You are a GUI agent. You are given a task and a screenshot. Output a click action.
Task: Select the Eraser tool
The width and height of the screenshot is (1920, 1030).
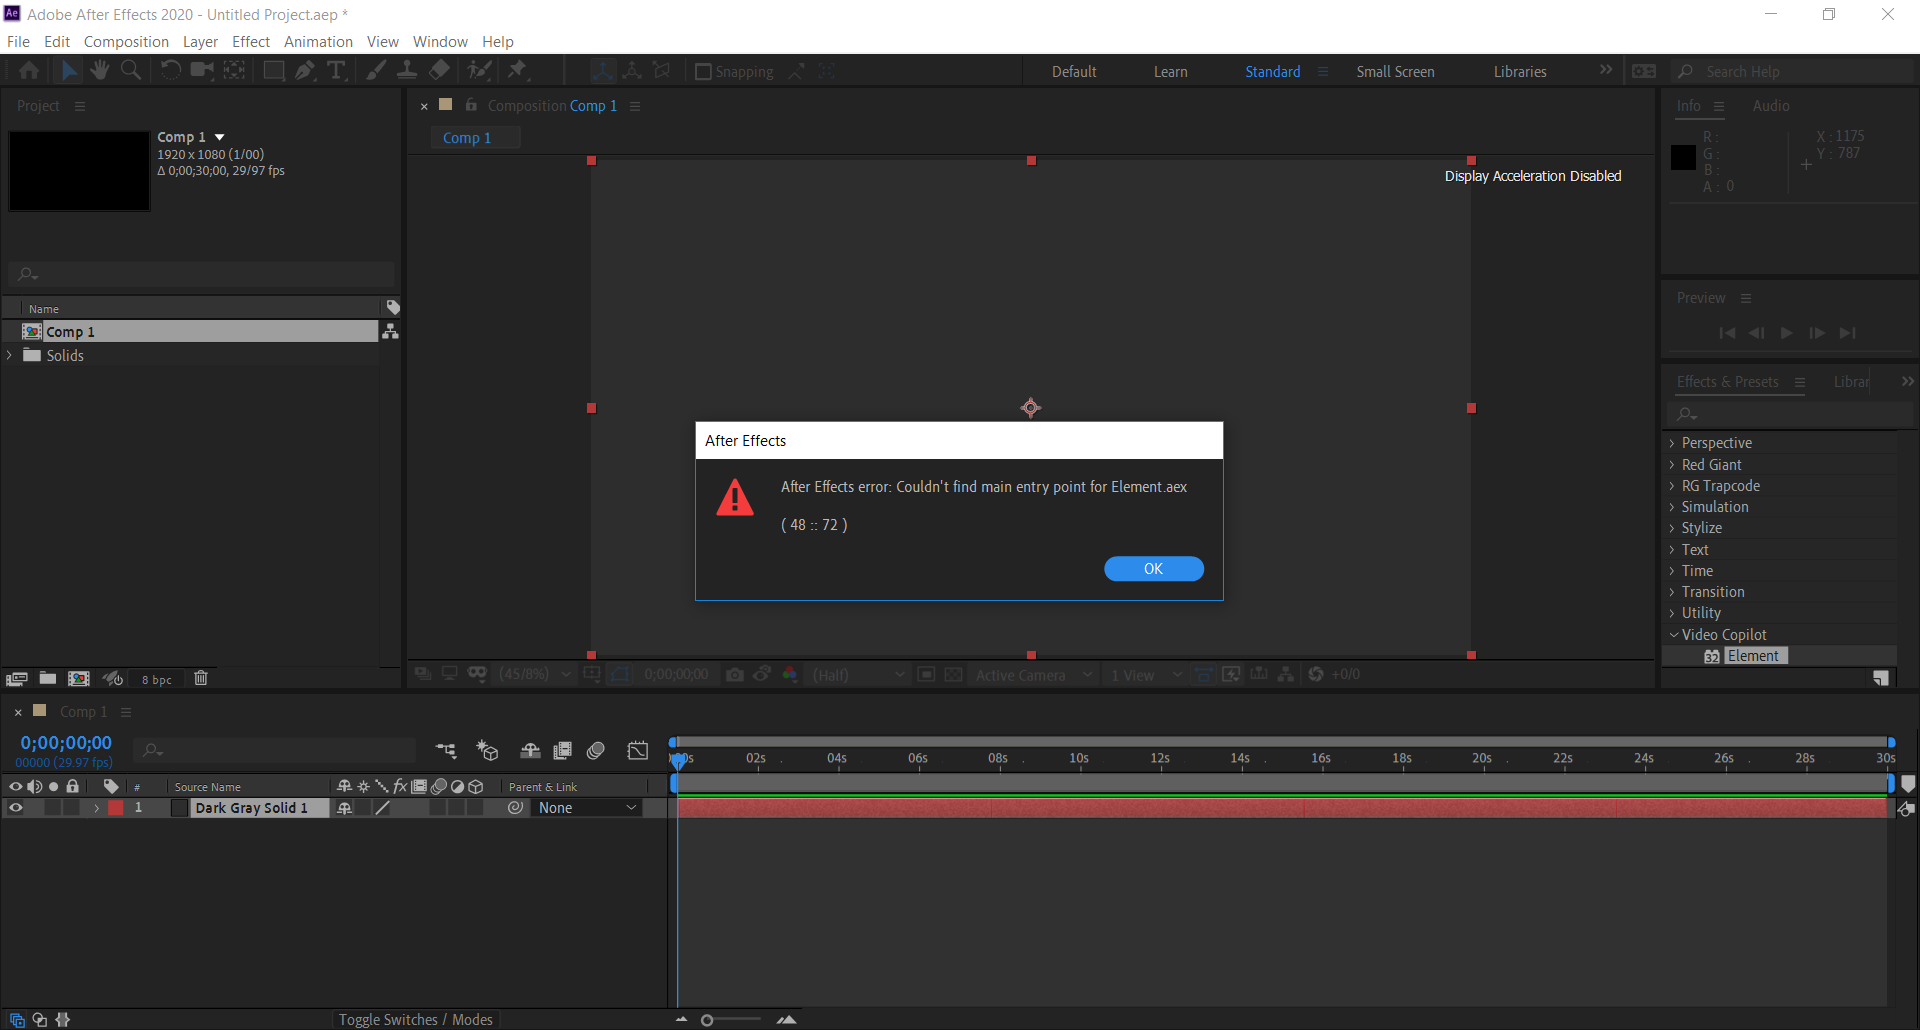click(x=439, y=70)
